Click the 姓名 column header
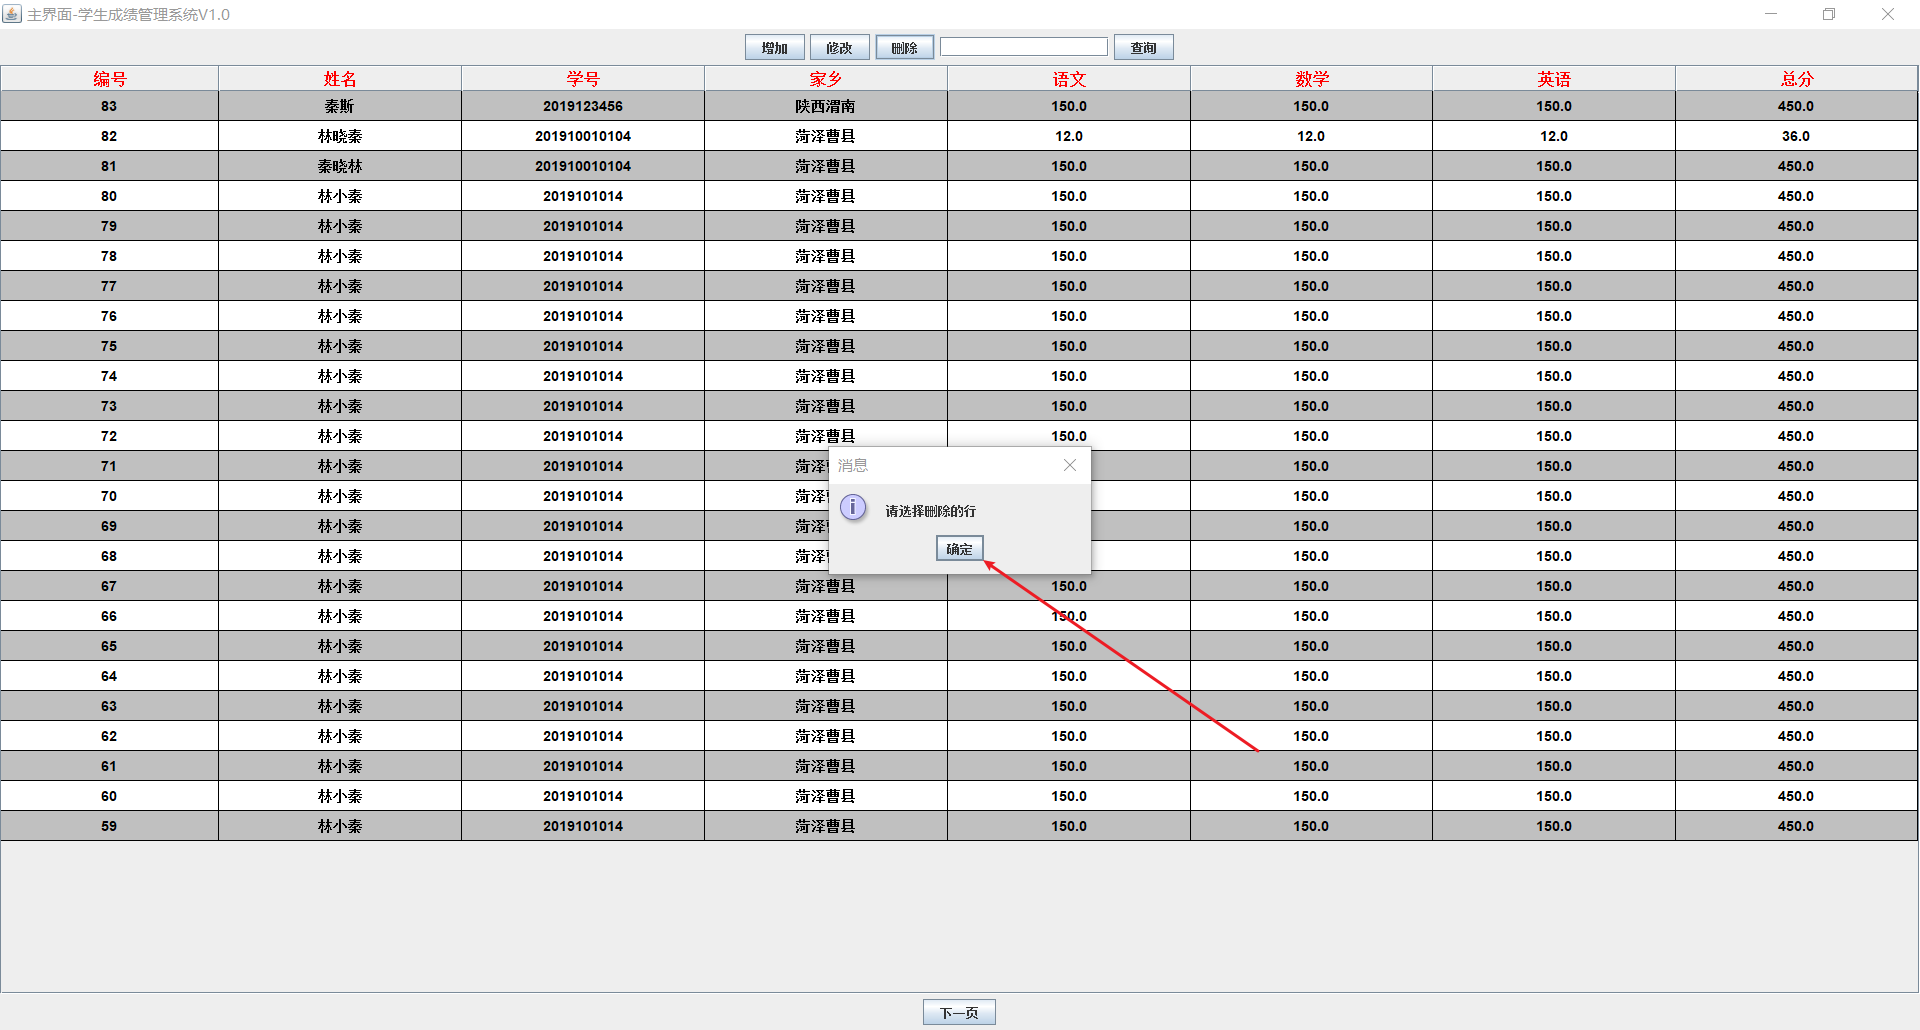This screenshot has width=1920, height=1030. tap(340, 79)
